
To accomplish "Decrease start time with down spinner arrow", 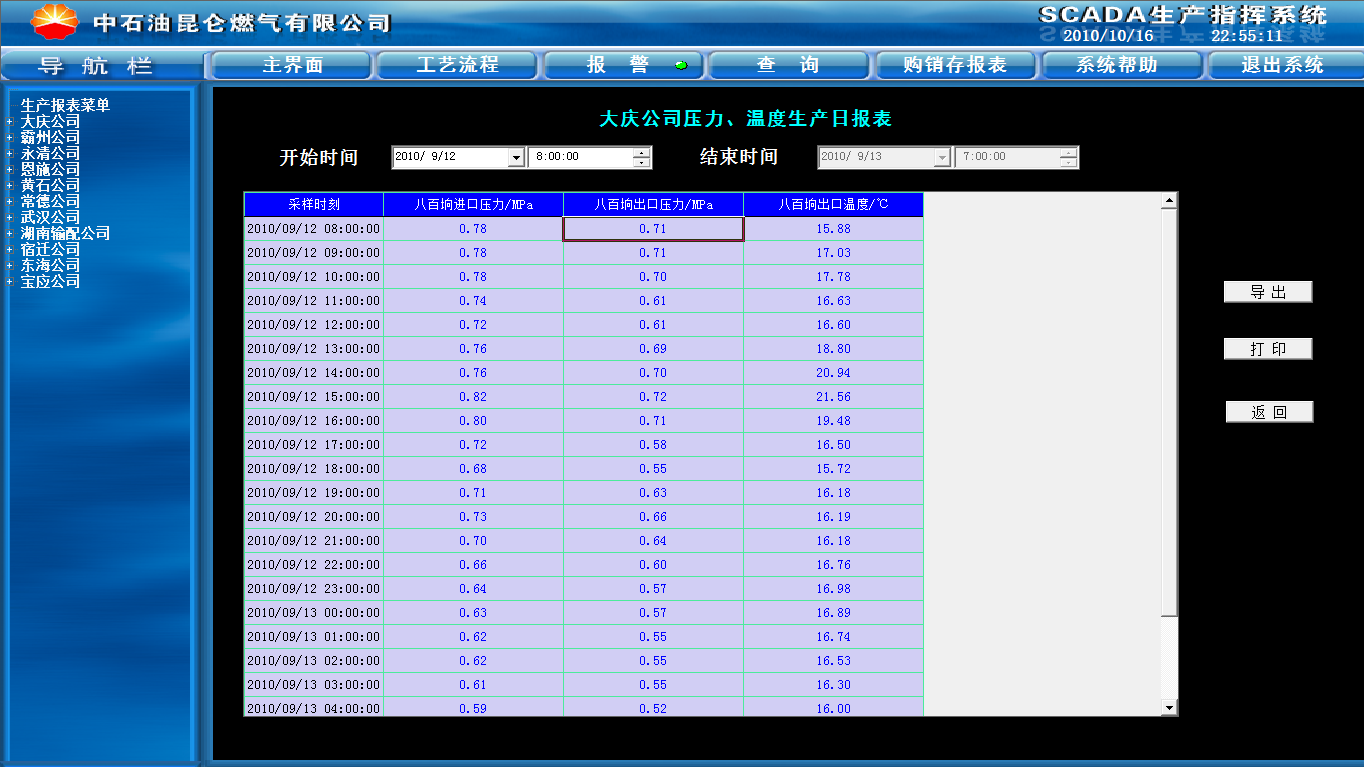I will coord(642,162).
